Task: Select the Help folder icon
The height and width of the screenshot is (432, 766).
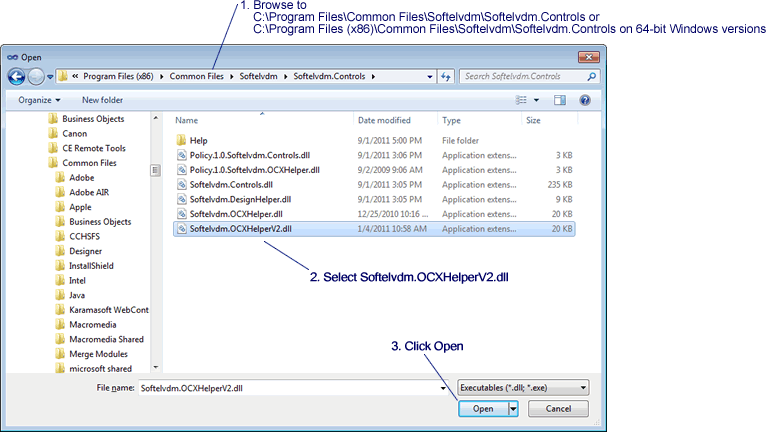Action: pos(181,141)
